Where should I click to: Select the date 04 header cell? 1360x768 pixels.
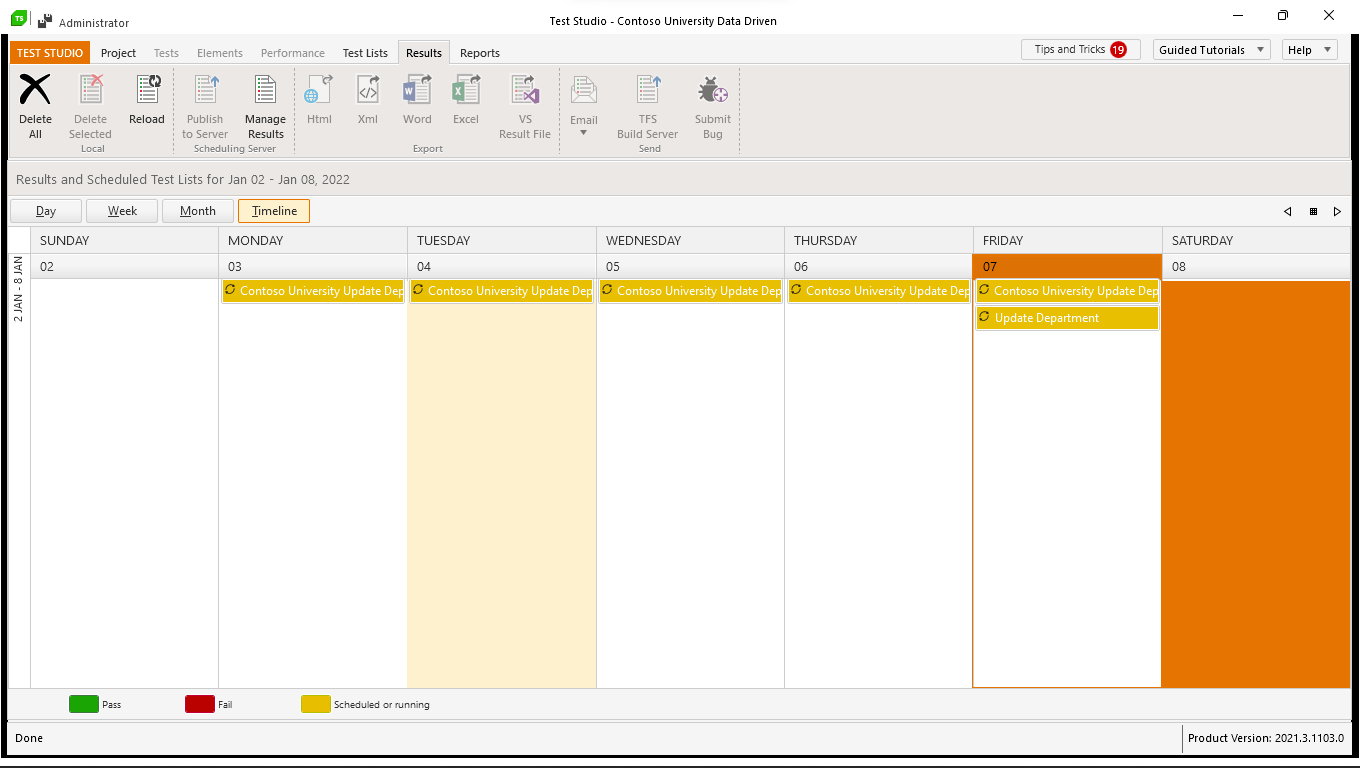[x=502, y=267]
